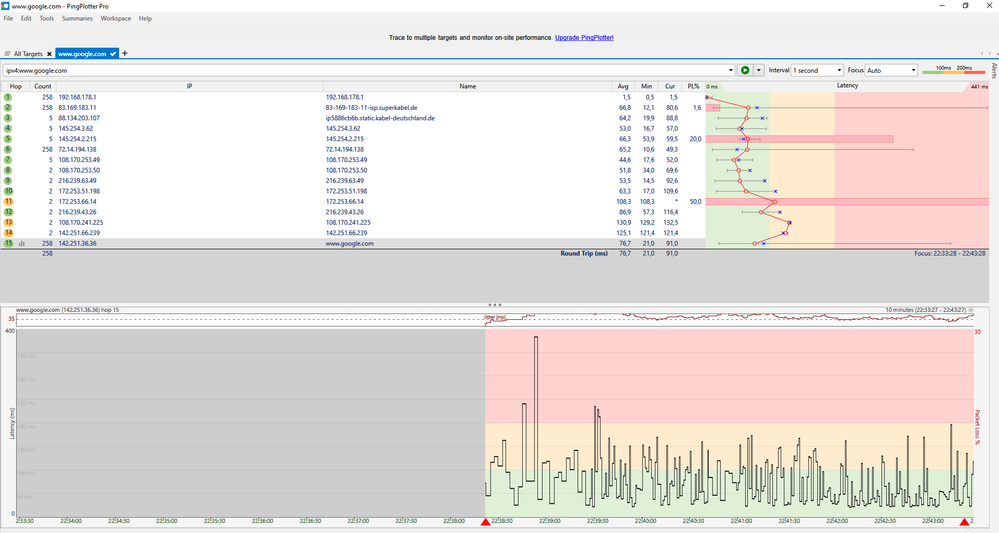
Task: Sort by the Name column header
Action: coord(468,86)
